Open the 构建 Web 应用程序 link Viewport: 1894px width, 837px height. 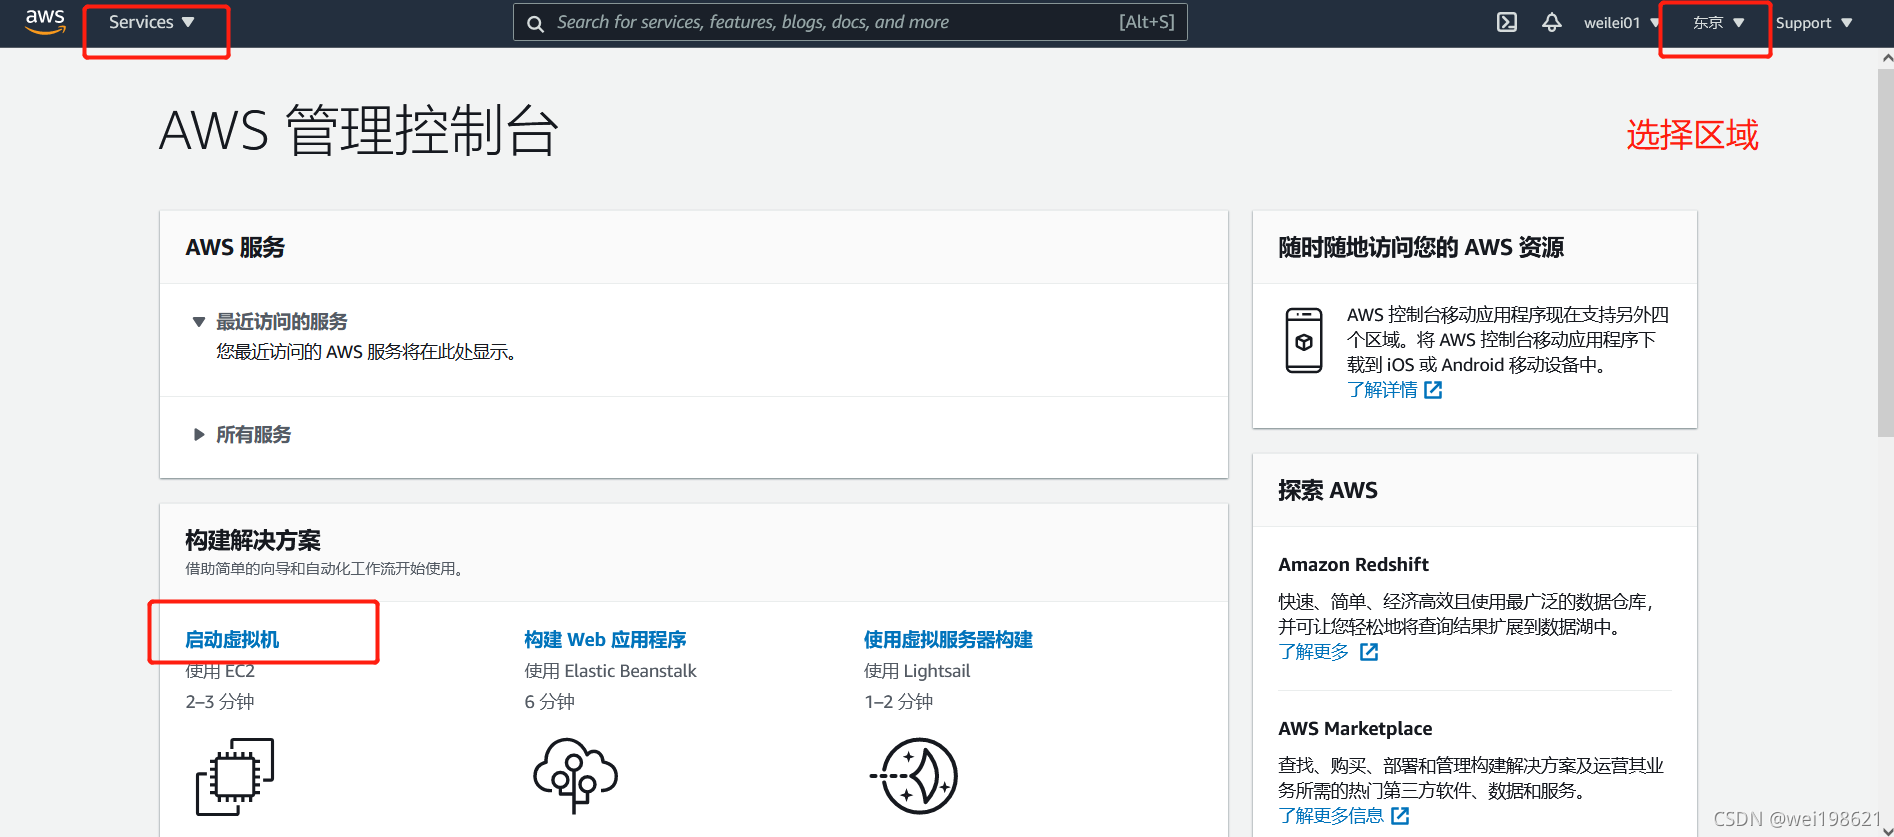click(605, 640)
